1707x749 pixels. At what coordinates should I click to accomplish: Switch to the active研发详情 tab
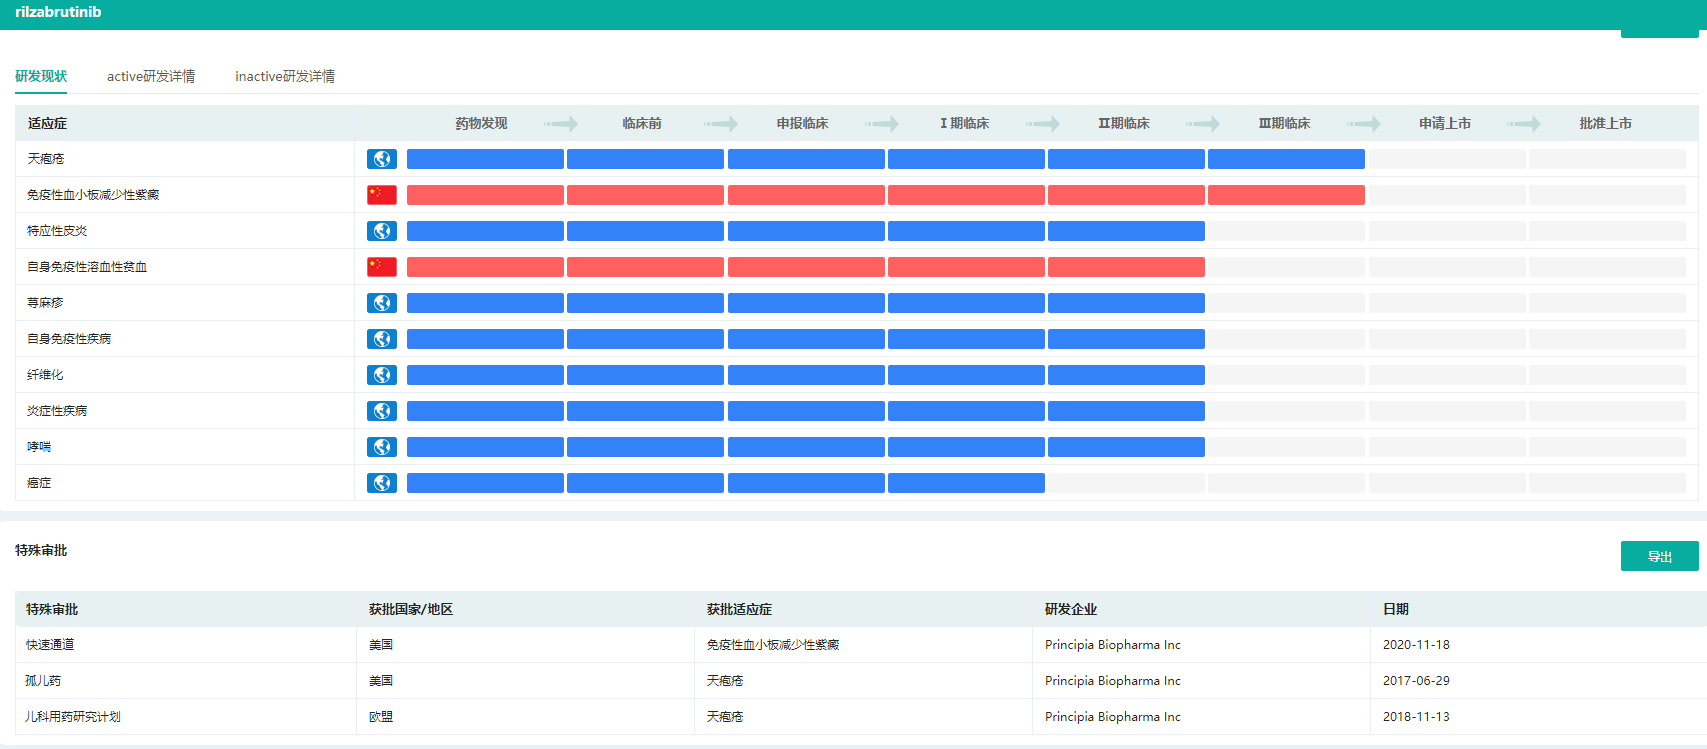(x=151, y=76)
